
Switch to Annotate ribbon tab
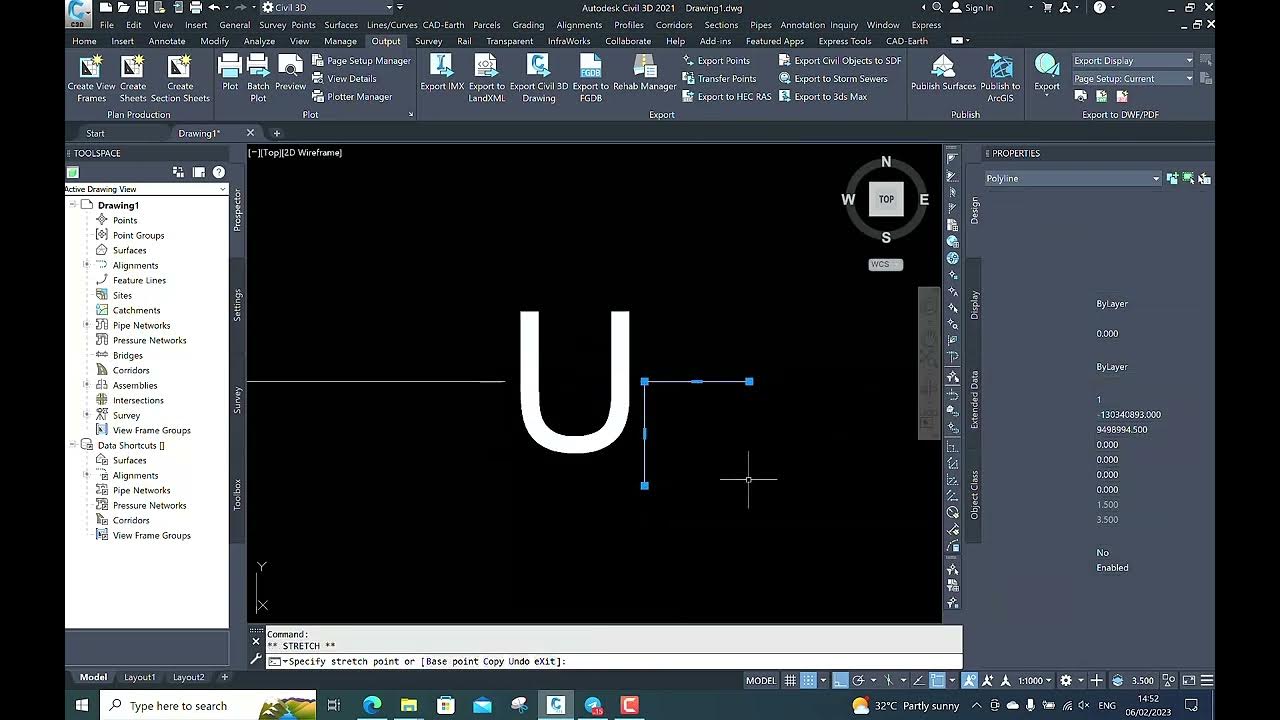click(x=167, y=41)
